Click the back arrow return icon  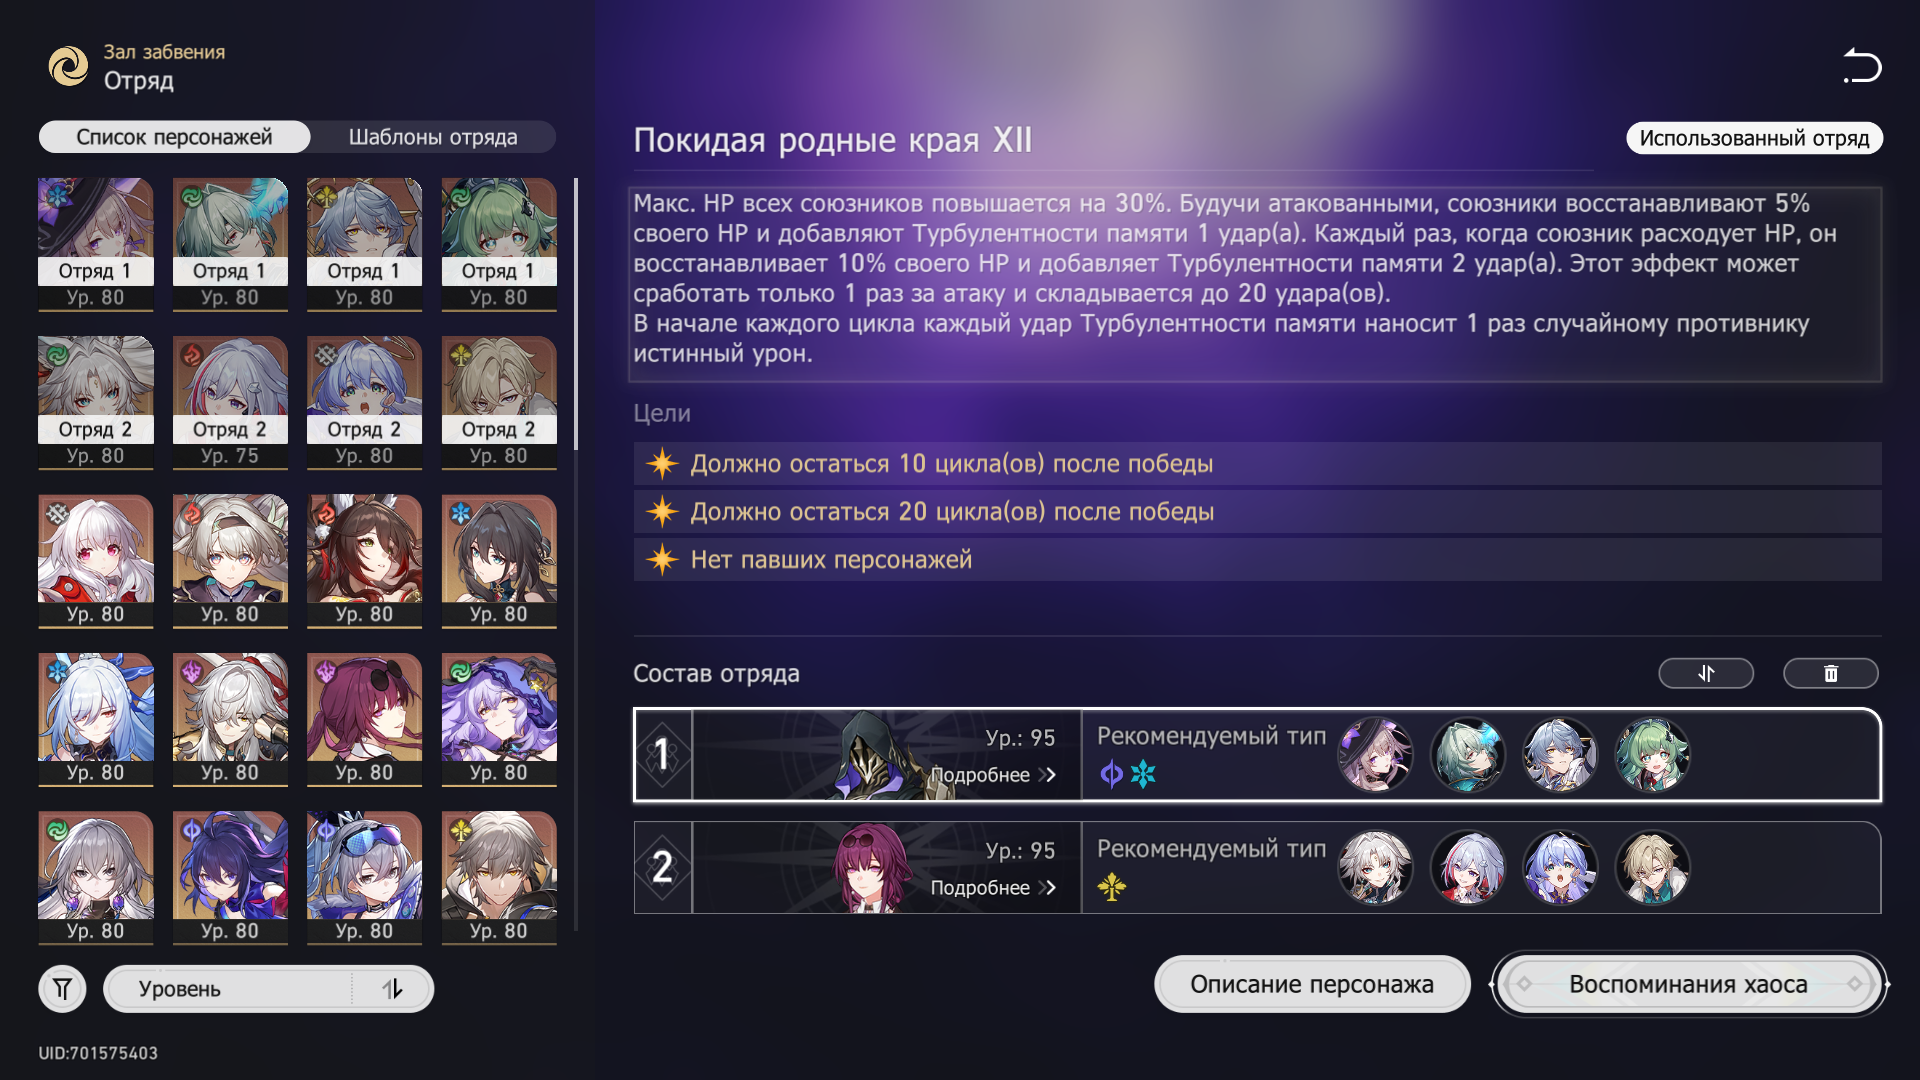coord(1861,66)
